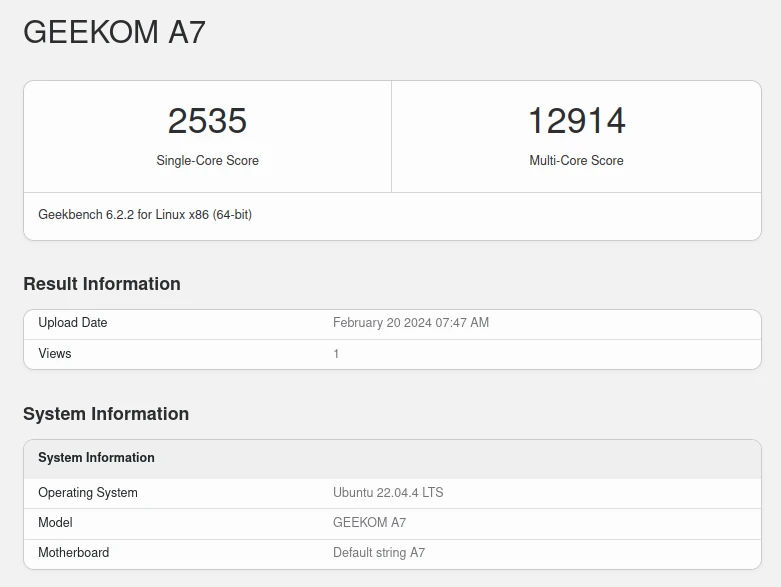Click the GEEKOM A7 page title
The height and width of the screenshot is (587, 781).
click(x=114, y=32)
